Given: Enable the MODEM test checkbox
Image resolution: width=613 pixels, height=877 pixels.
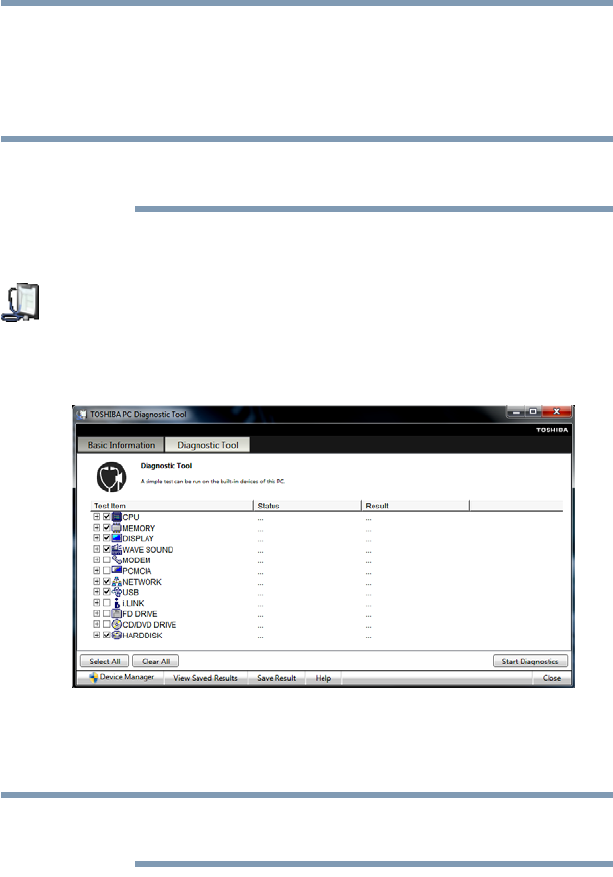Looking at the screenshot, I should 106,560.
